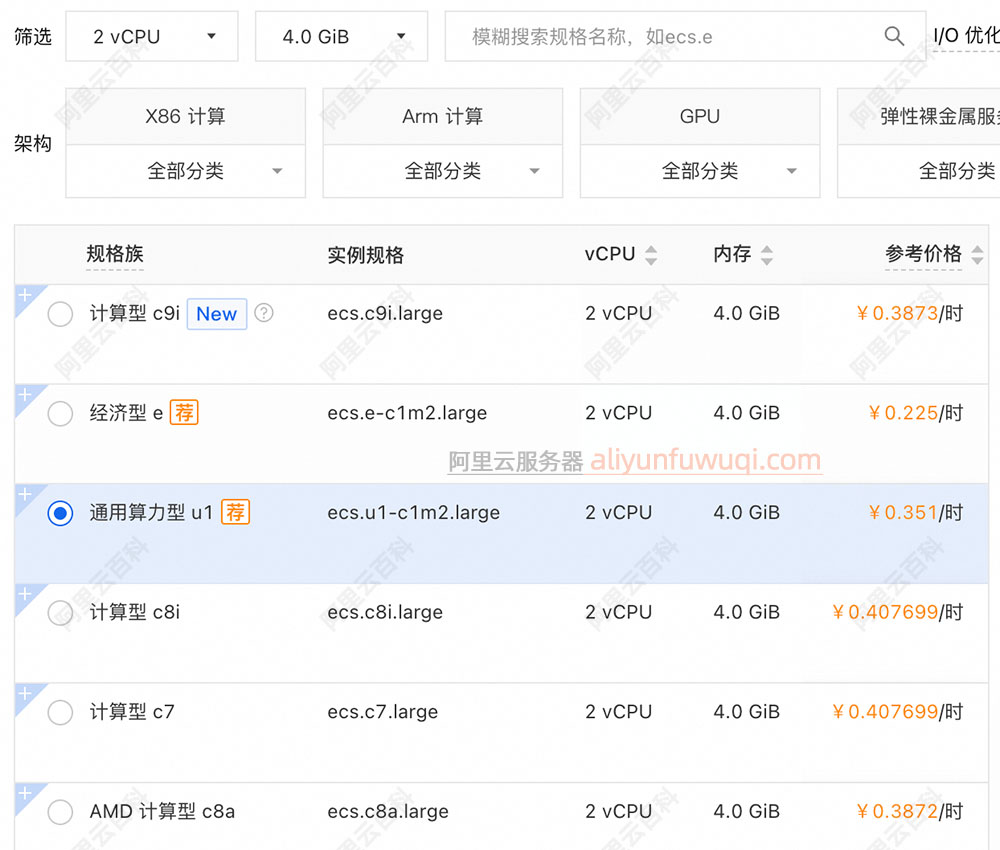Image resolution: width=1000 pixels, height=850 pixels.
Task: Click price ¥0.351/时
Action: 916,512
